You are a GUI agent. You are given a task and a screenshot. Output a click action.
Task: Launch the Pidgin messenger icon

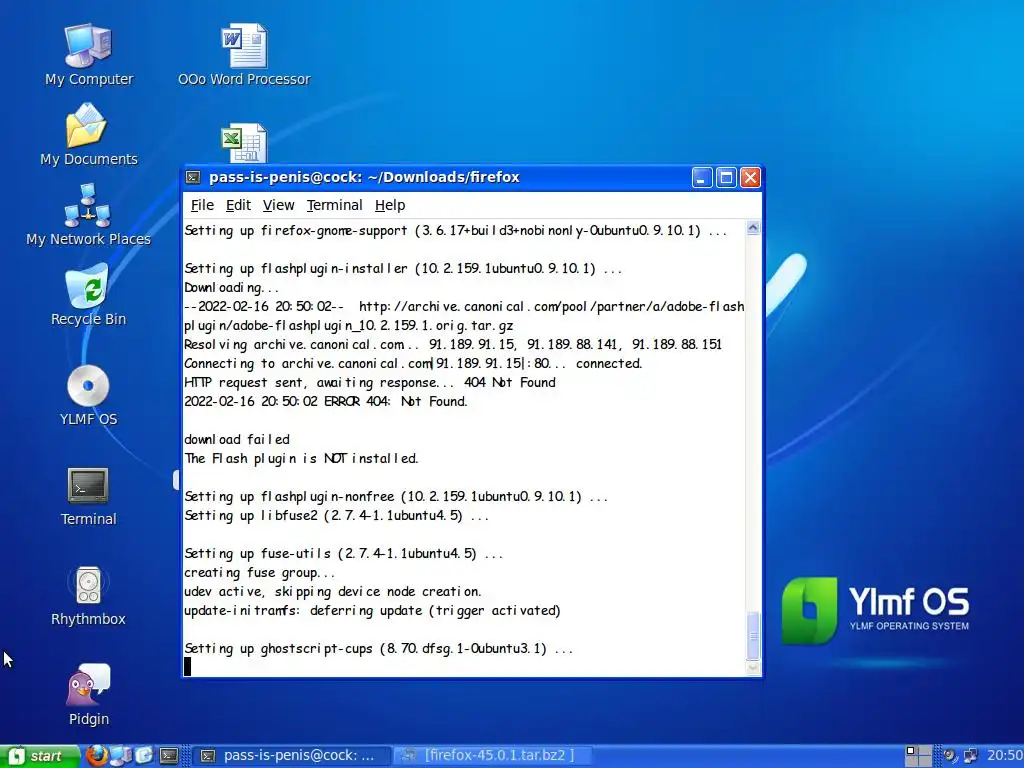(x=88, y=695)
